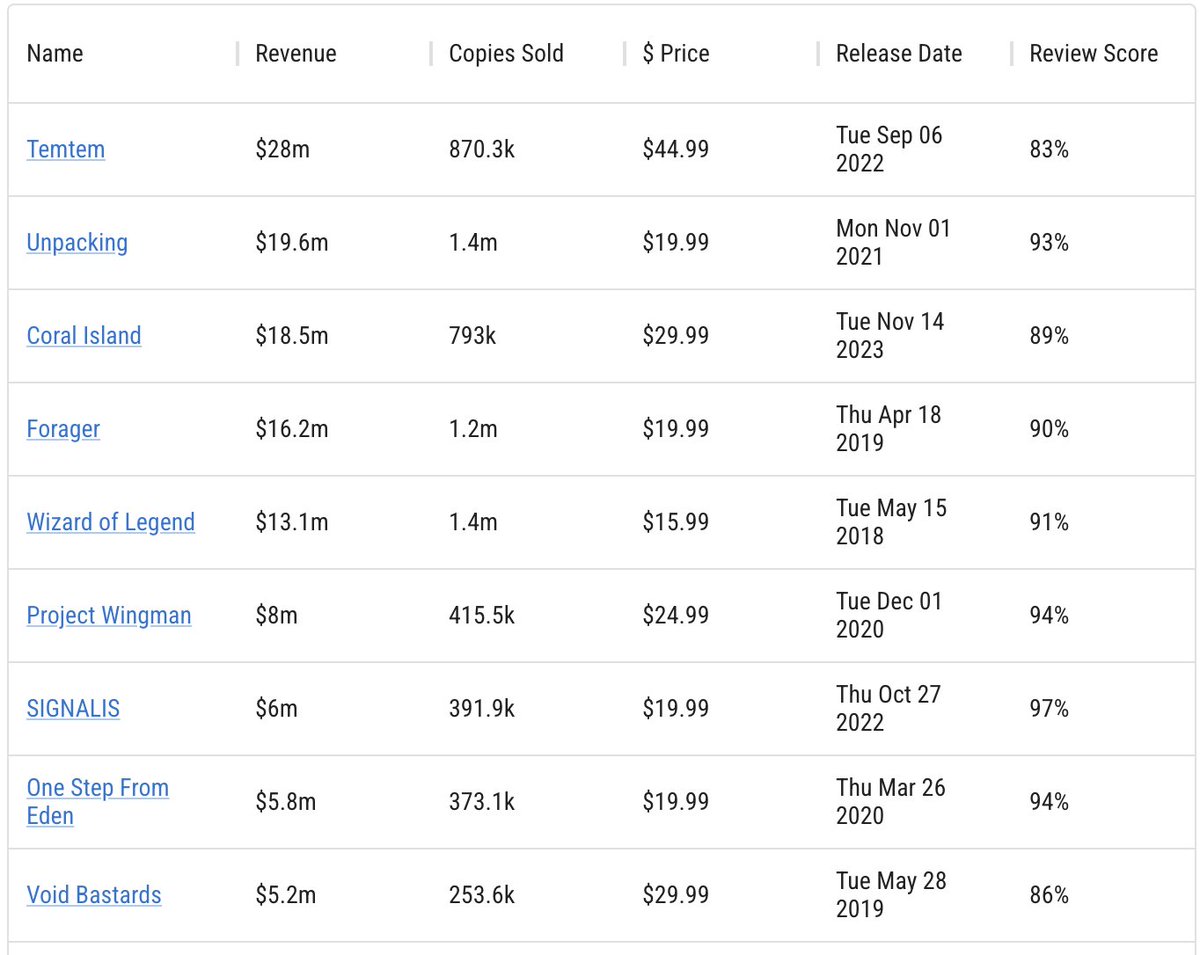Select the Mon Nov 01 2021 date
Image resolution: width=1200 pixels, height=955 pixels.
894,242
